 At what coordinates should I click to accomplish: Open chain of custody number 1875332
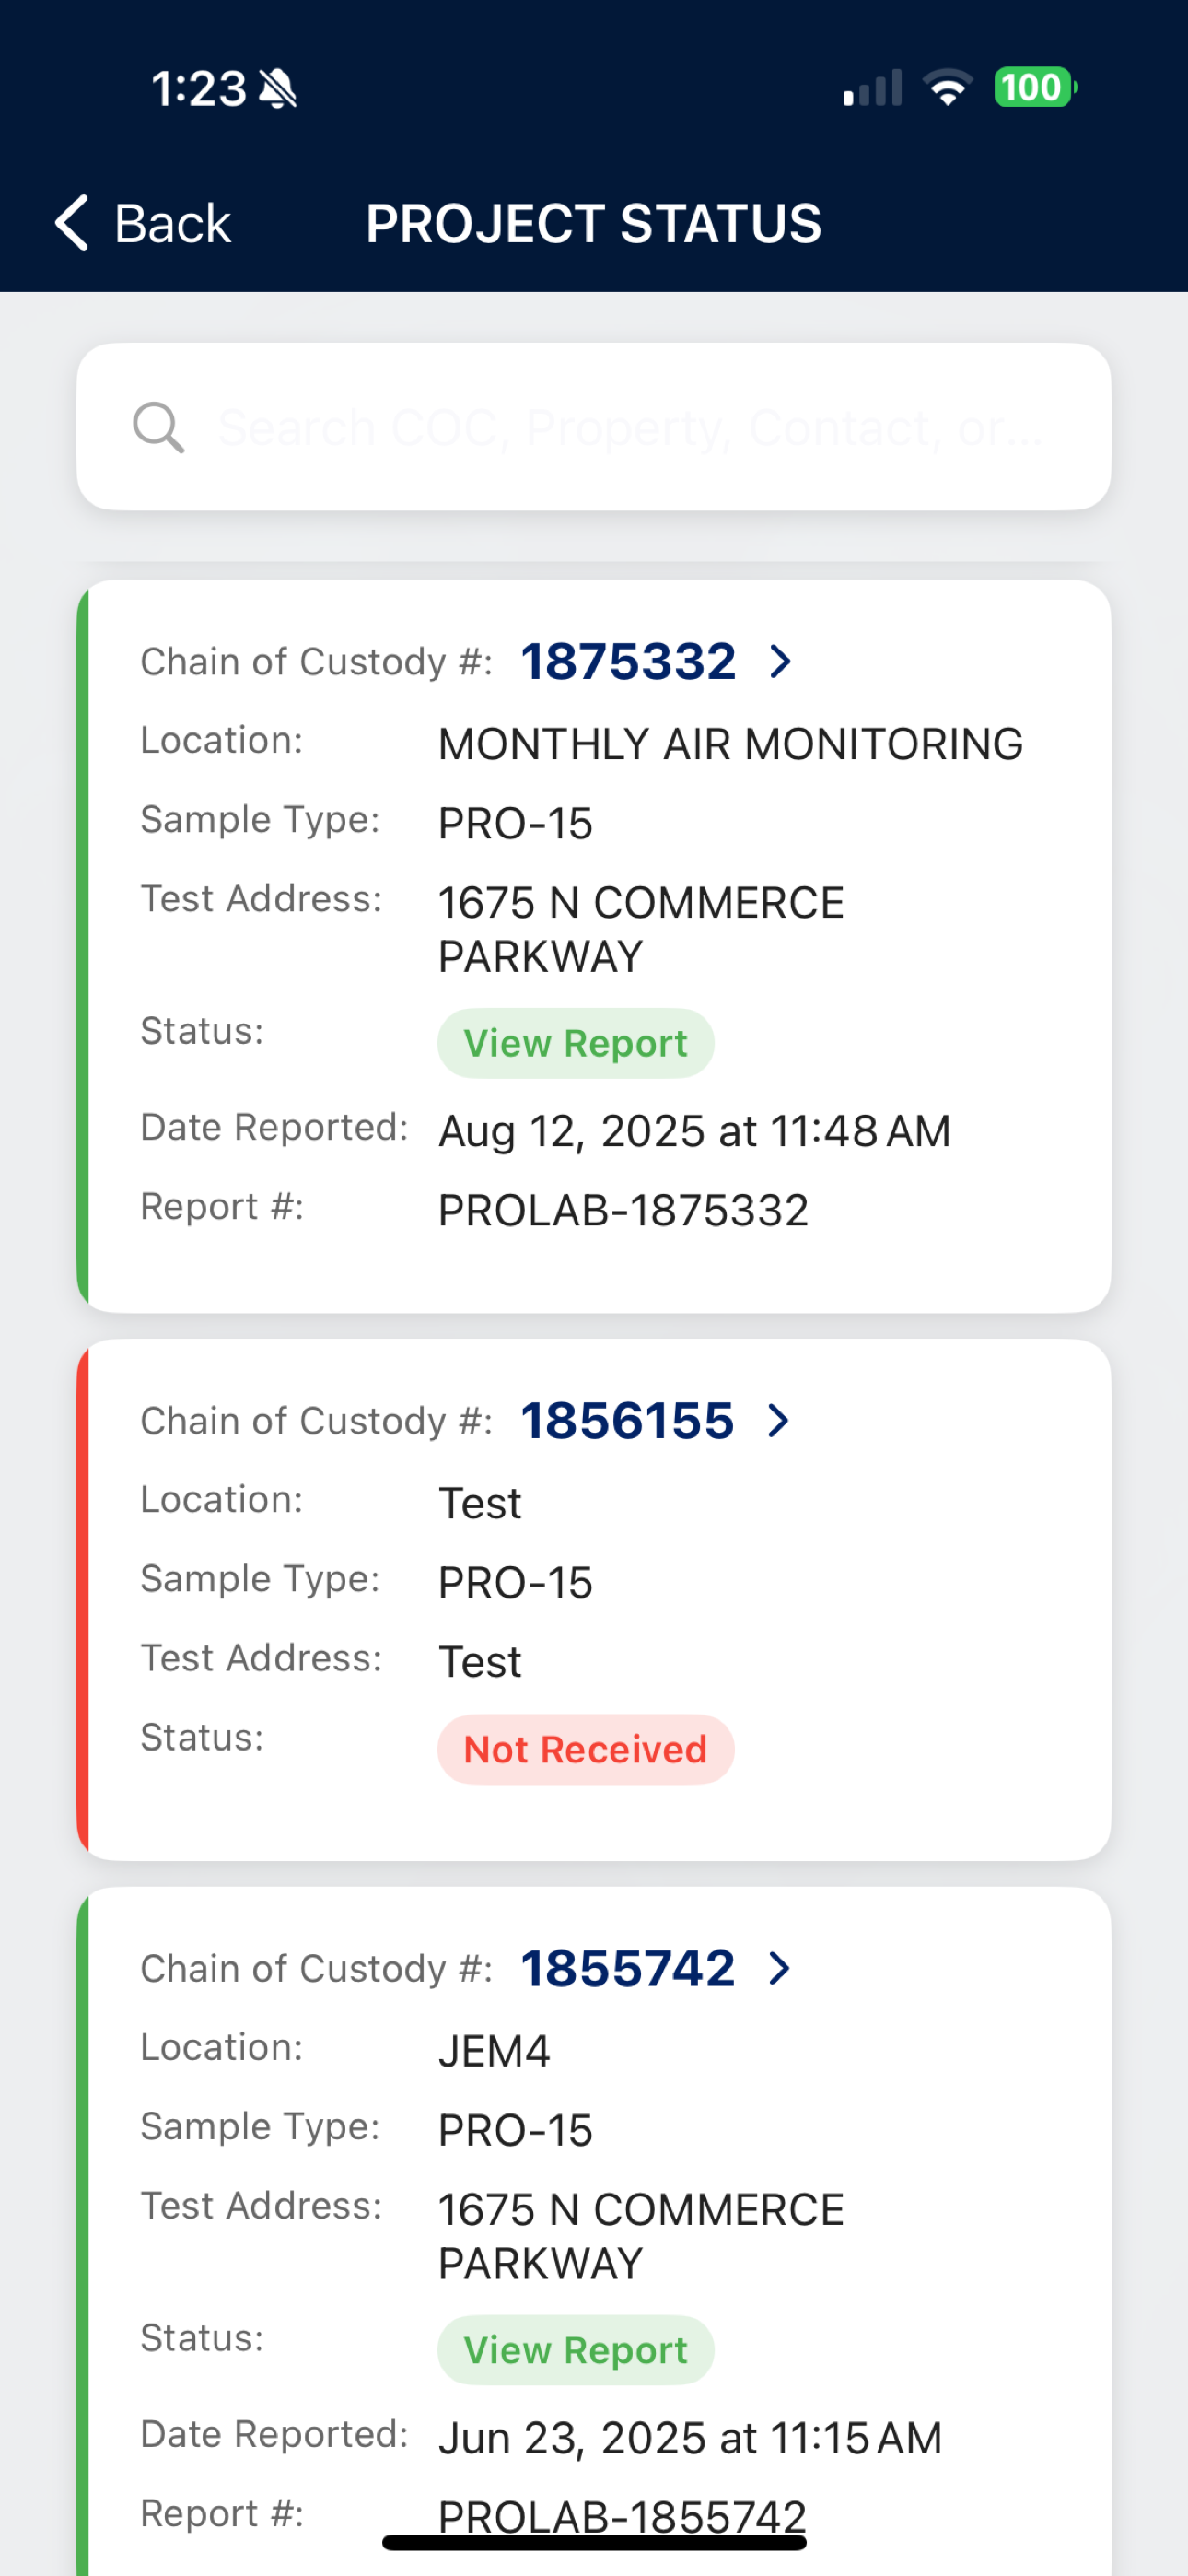pyautogui.click(x=628, y=661)
